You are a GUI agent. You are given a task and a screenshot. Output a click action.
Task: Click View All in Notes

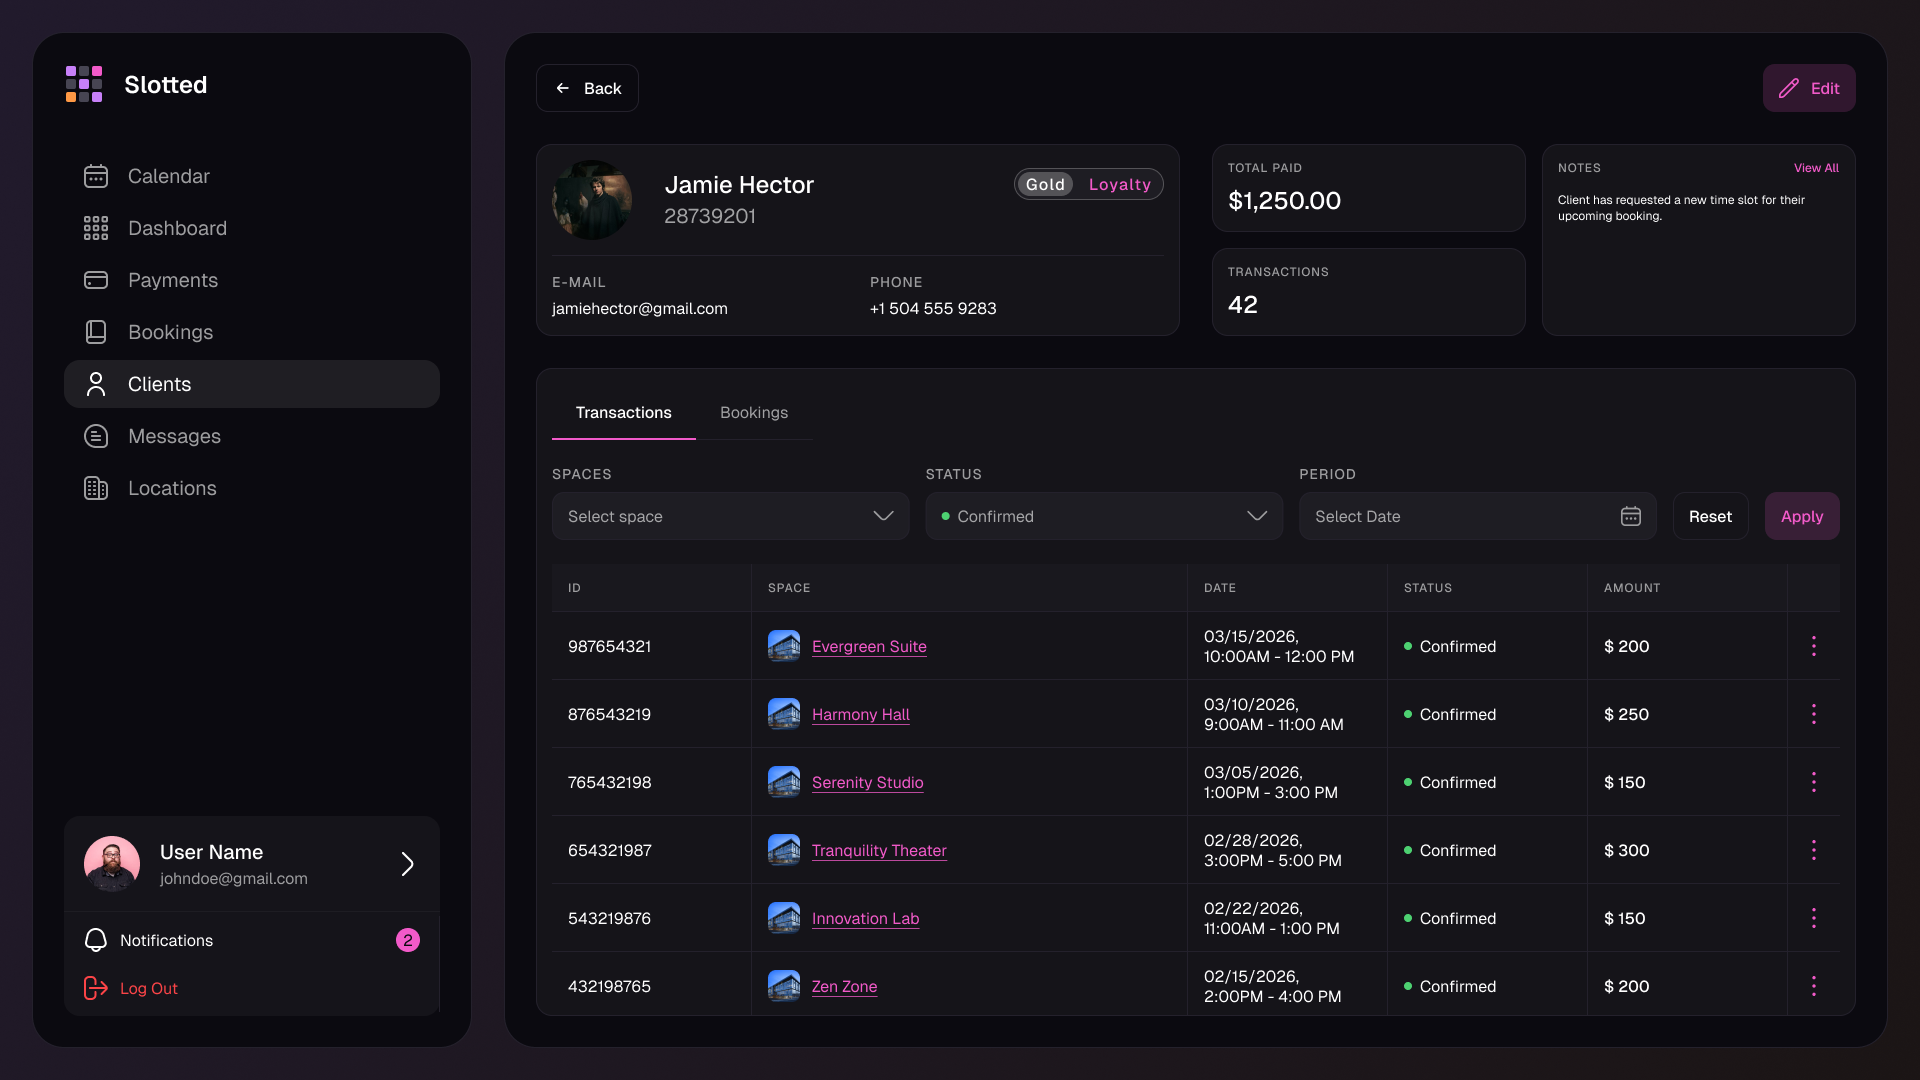(x=1816, y=168)
